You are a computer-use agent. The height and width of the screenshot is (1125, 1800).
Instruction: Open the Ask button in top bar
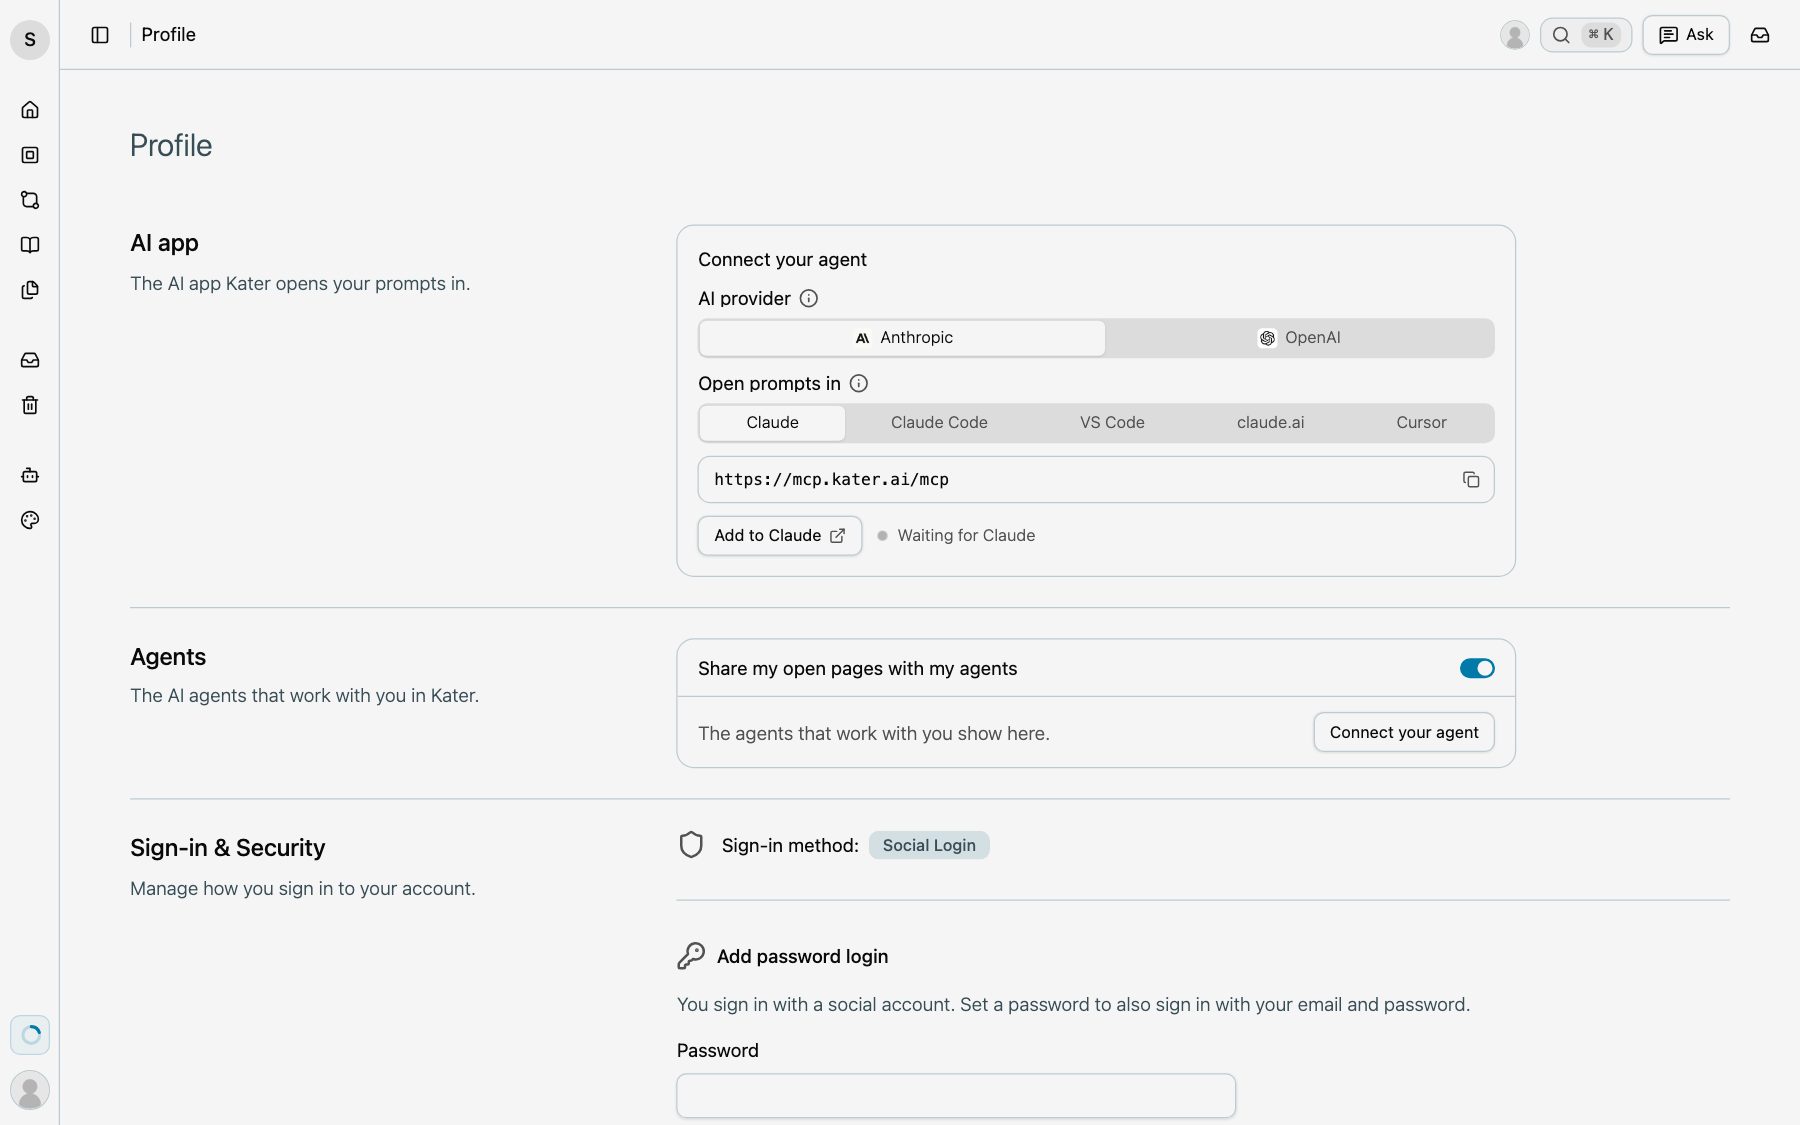tap(1686, 35)
